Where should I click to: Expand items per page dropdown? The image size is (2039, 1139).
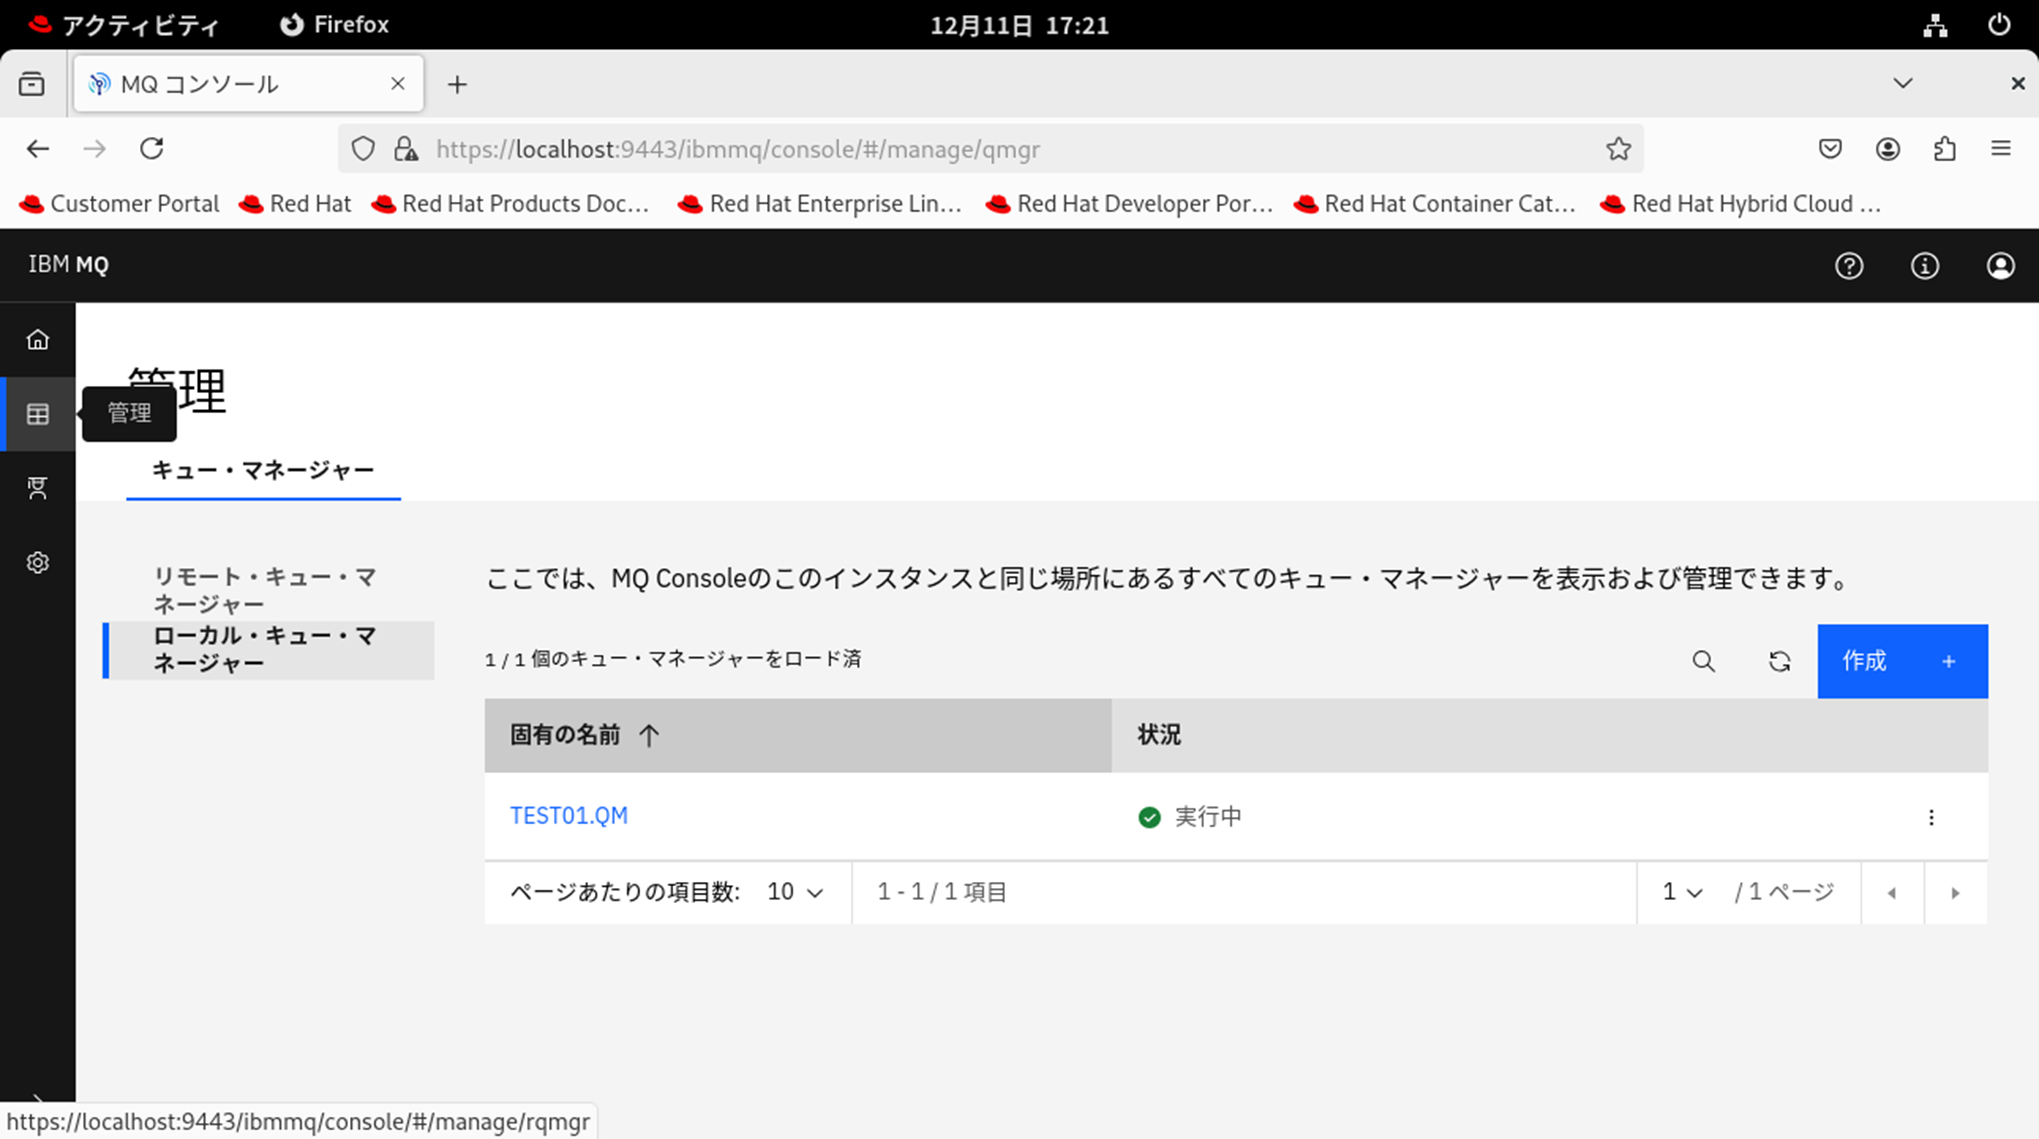point(795,892)
